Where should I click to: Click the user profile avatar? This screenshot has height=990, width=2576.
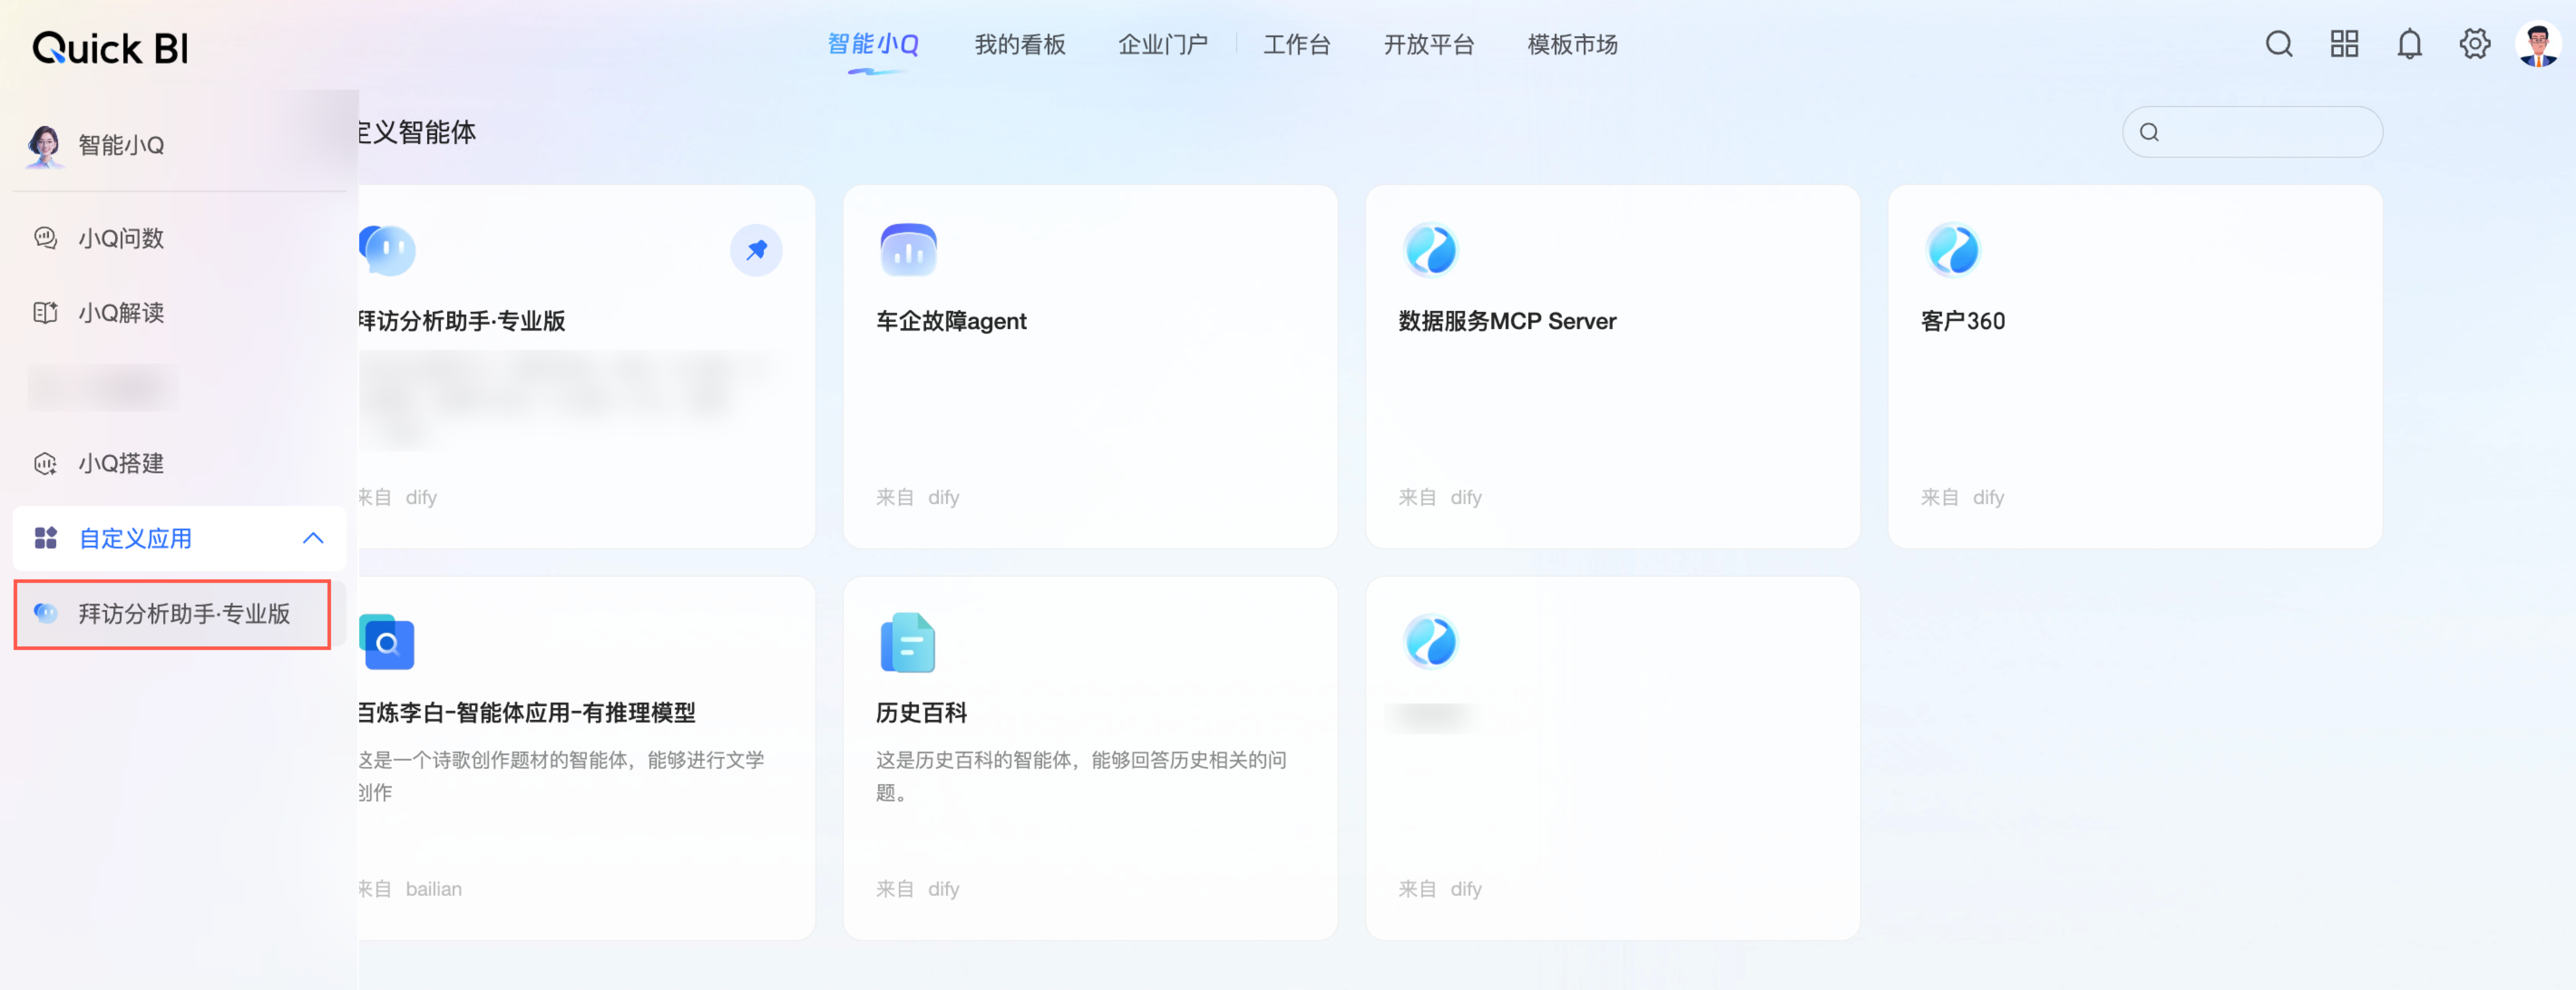pyautogui.click(x=2538, y=44)
